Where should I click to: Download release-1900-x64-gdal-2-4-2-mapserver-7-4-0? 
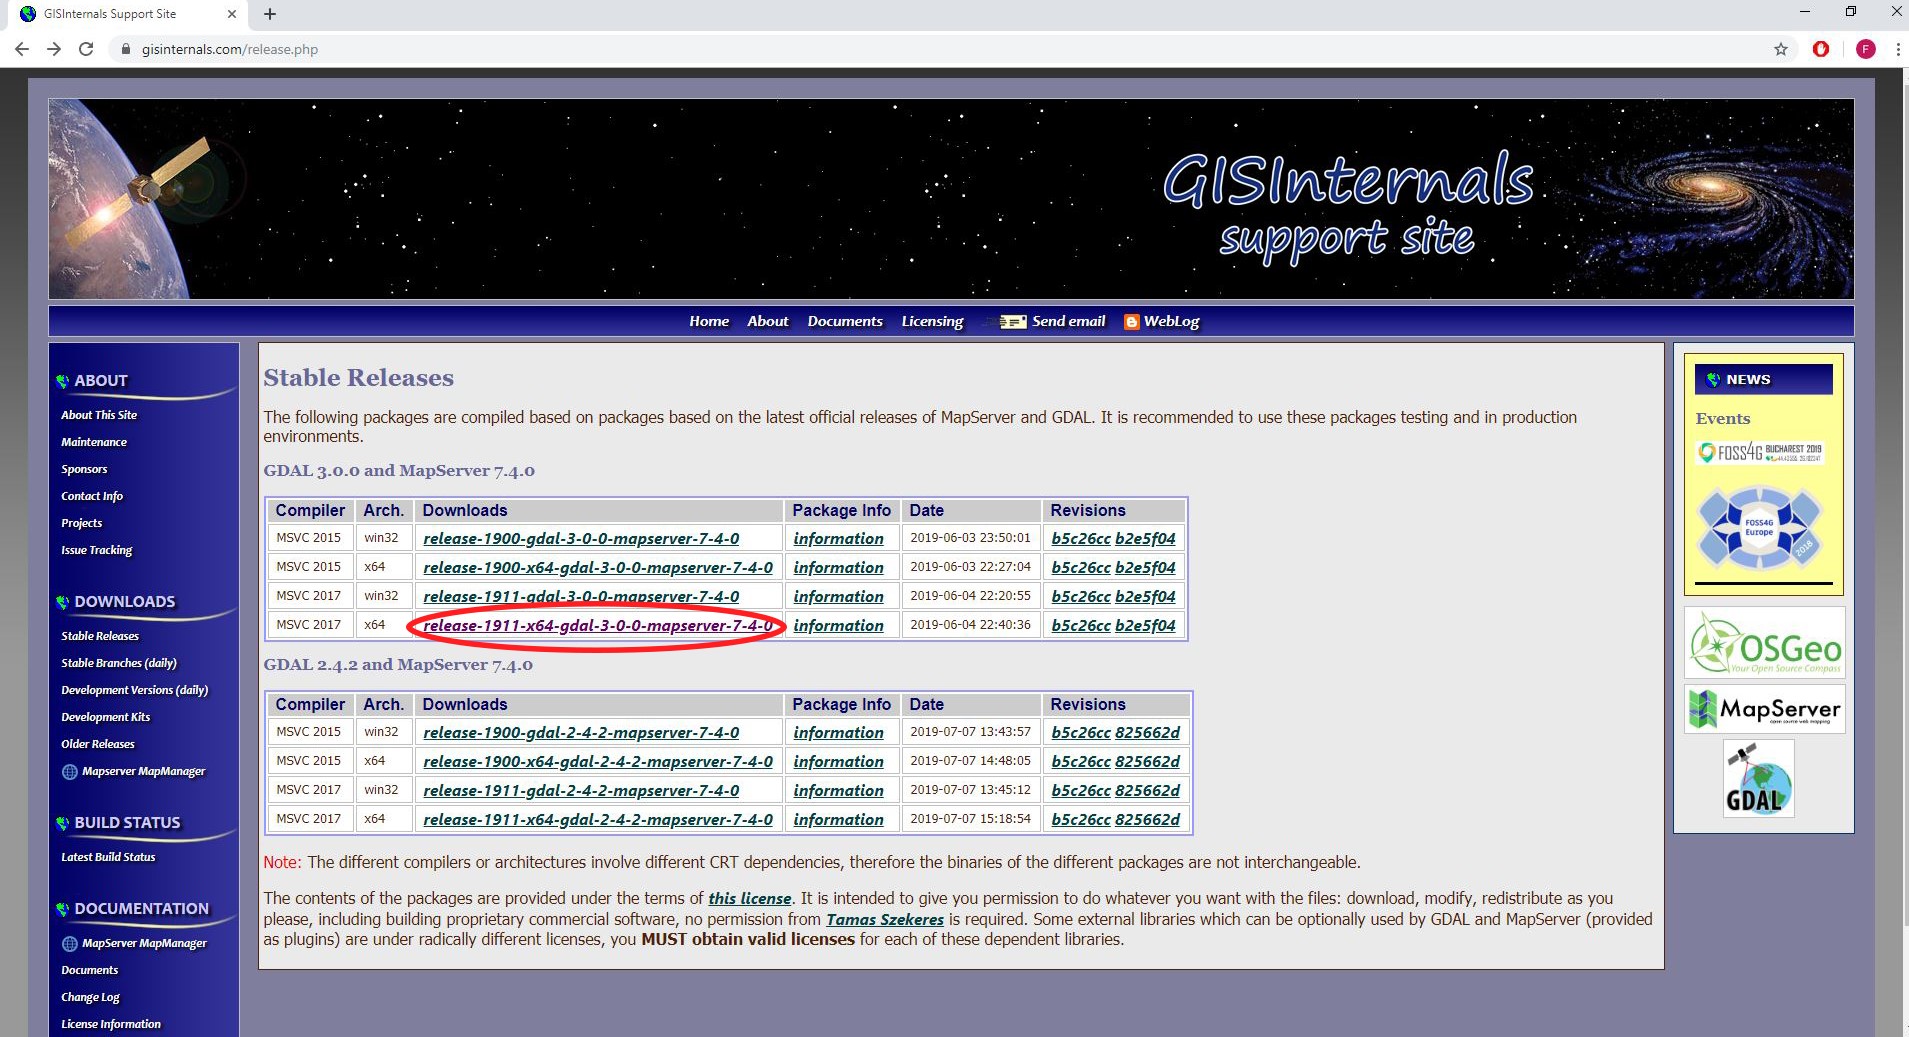pyautogui.click(x=598, y=761)
